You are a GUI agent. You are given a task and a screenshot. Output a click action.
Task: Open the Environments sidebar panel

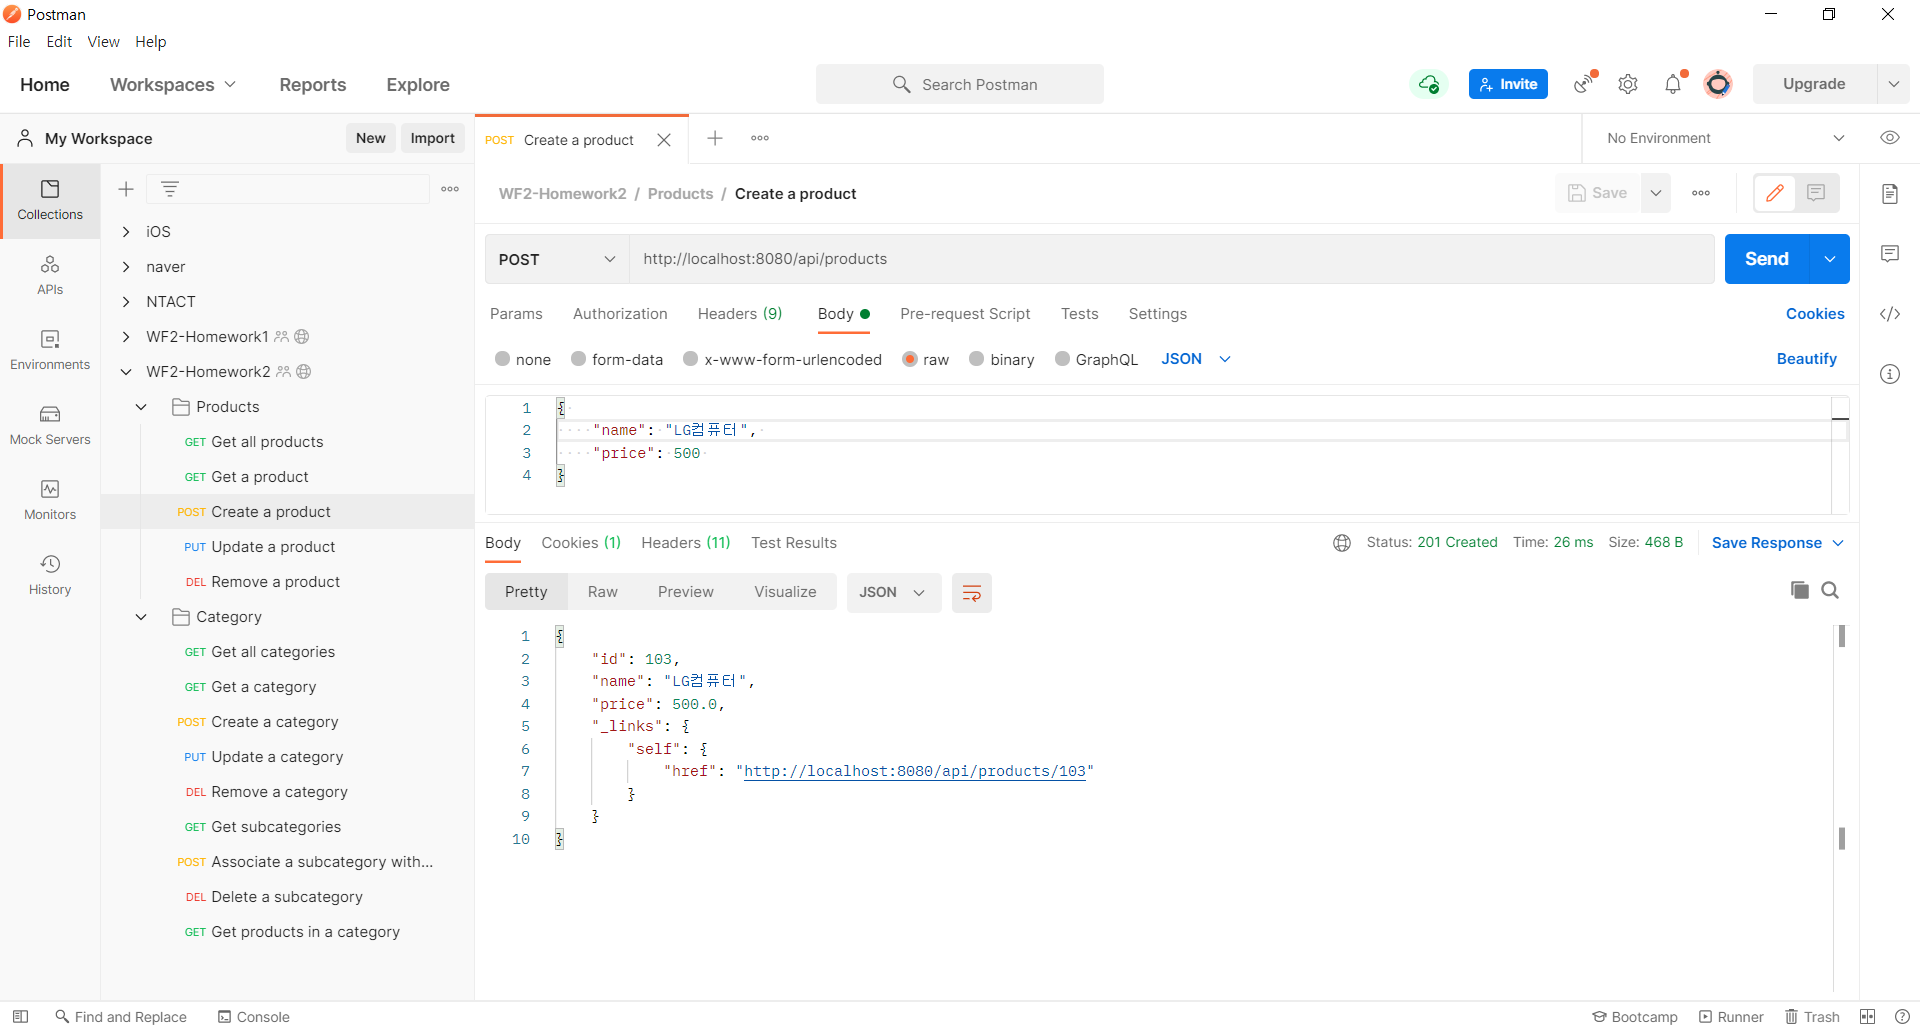tap(50, 351)
